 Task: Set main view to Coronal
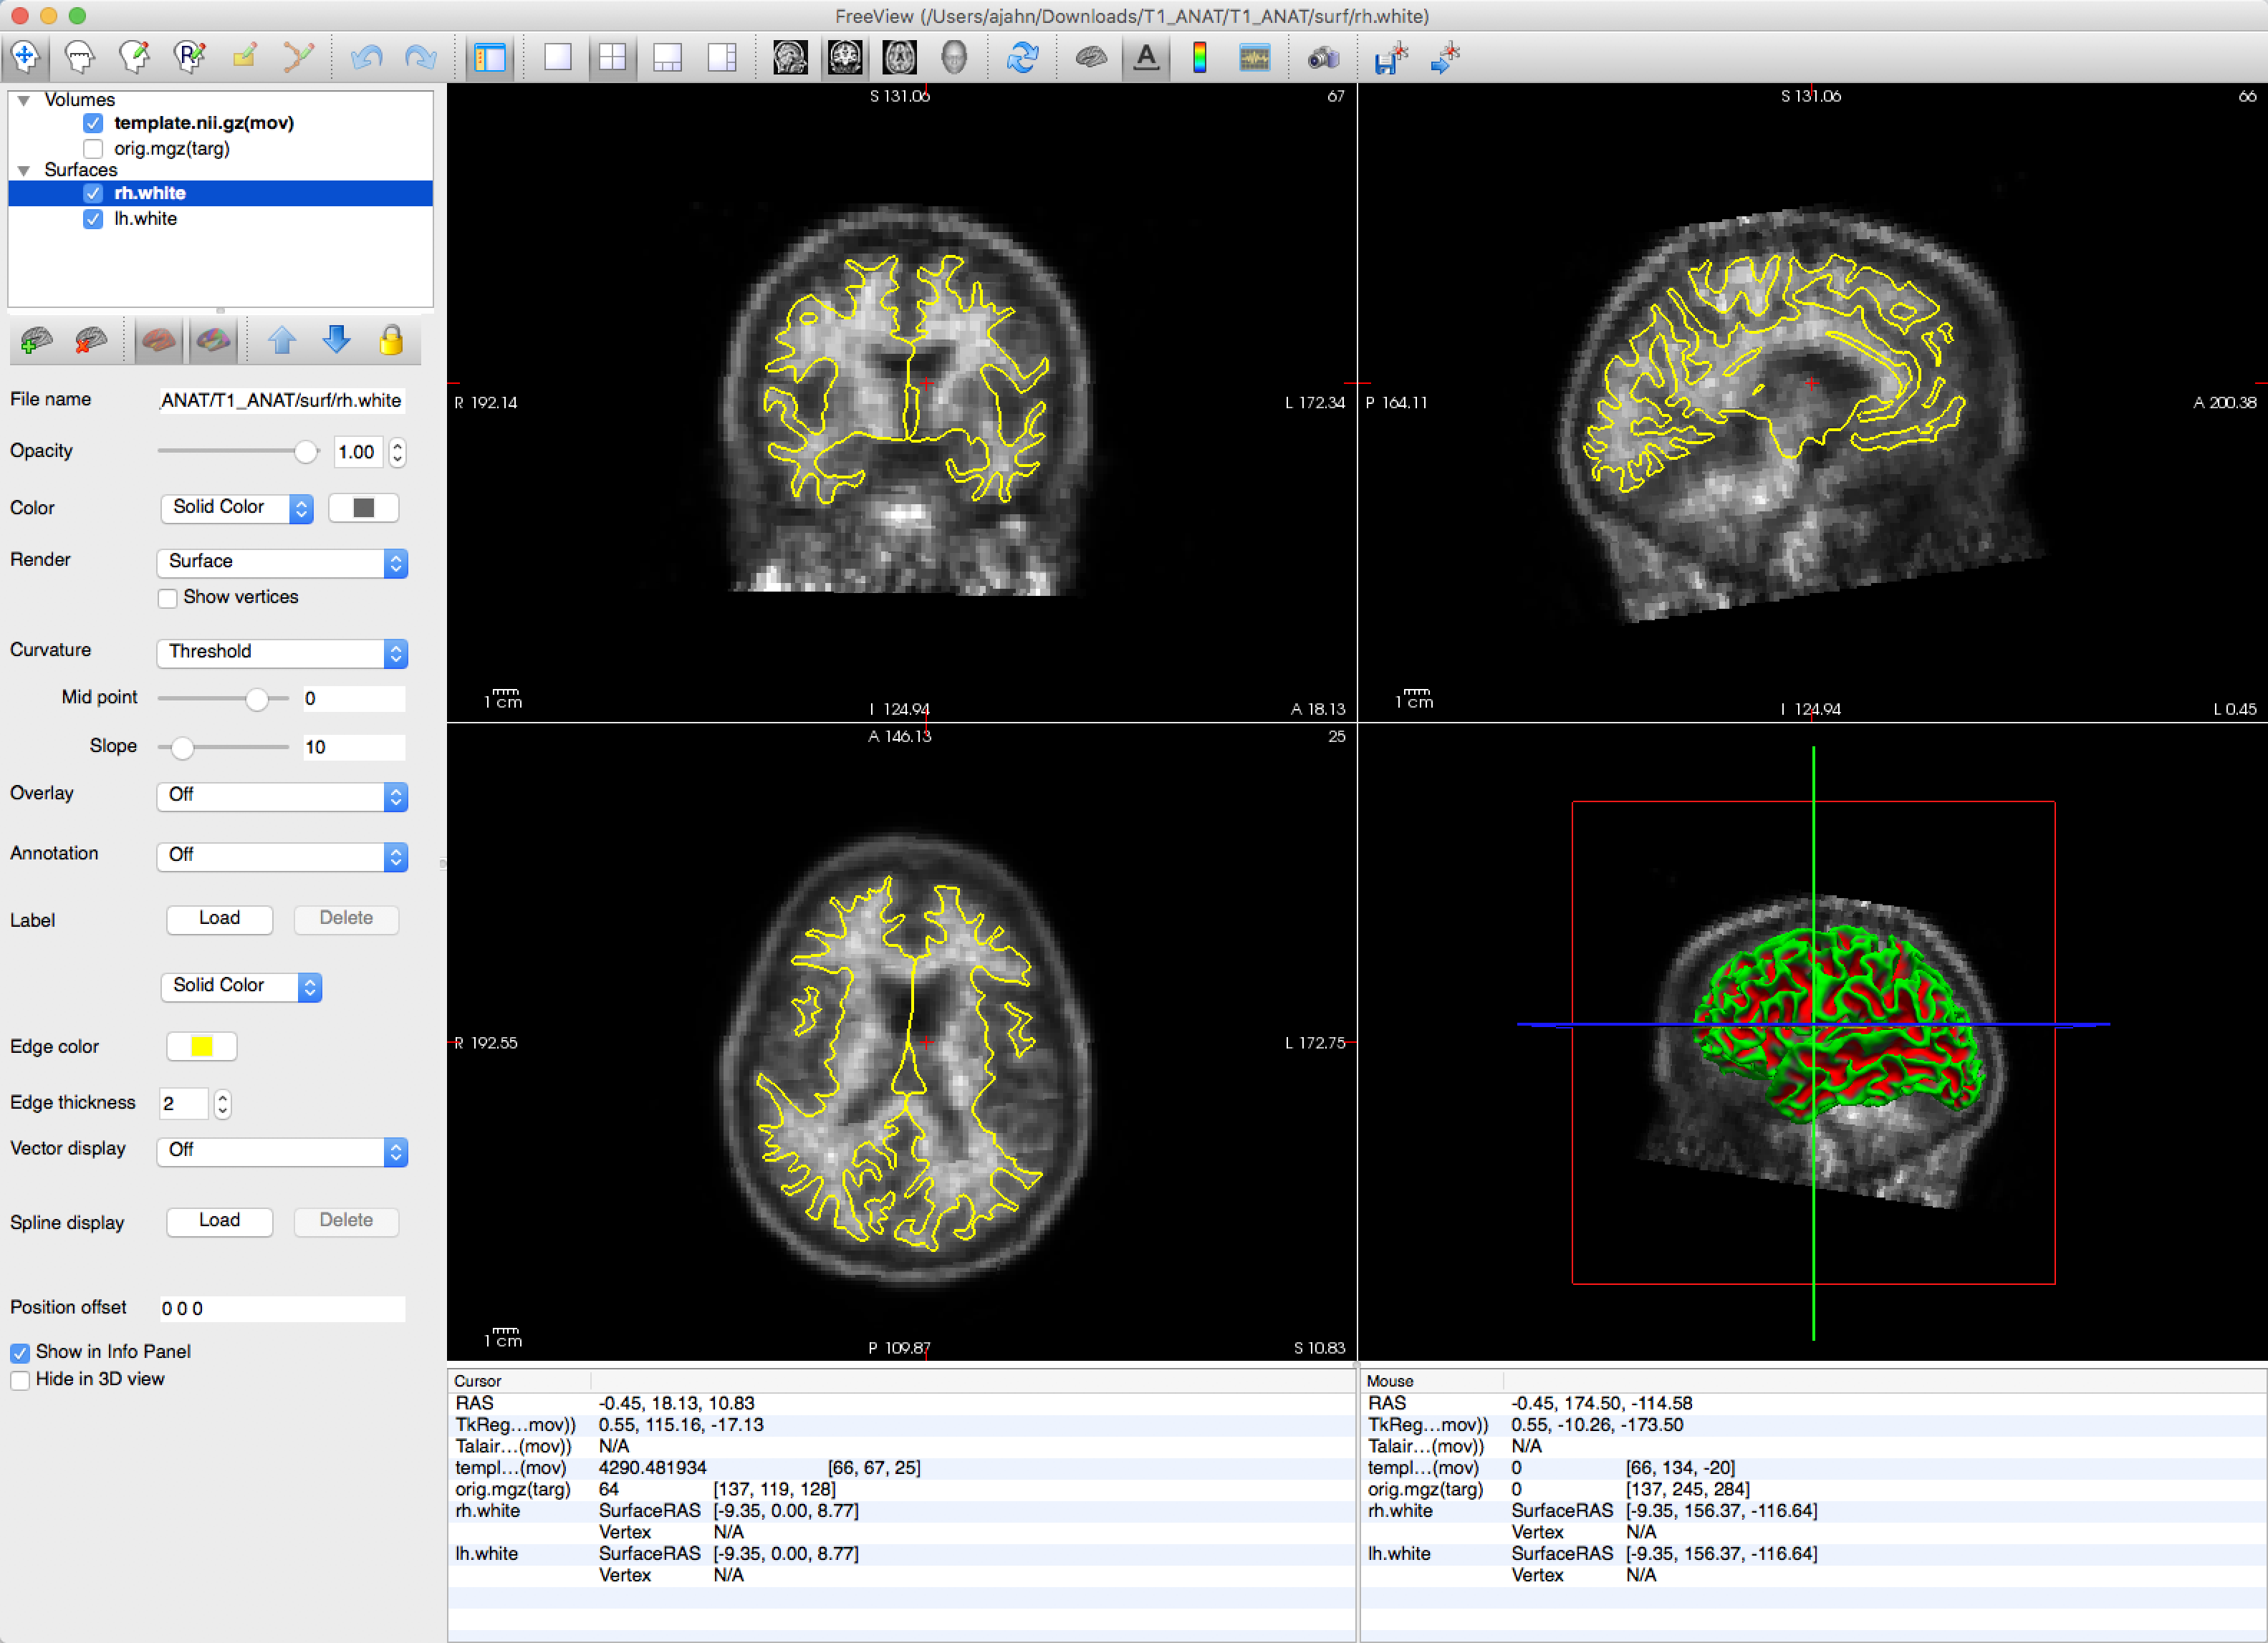tap(845, 57)
